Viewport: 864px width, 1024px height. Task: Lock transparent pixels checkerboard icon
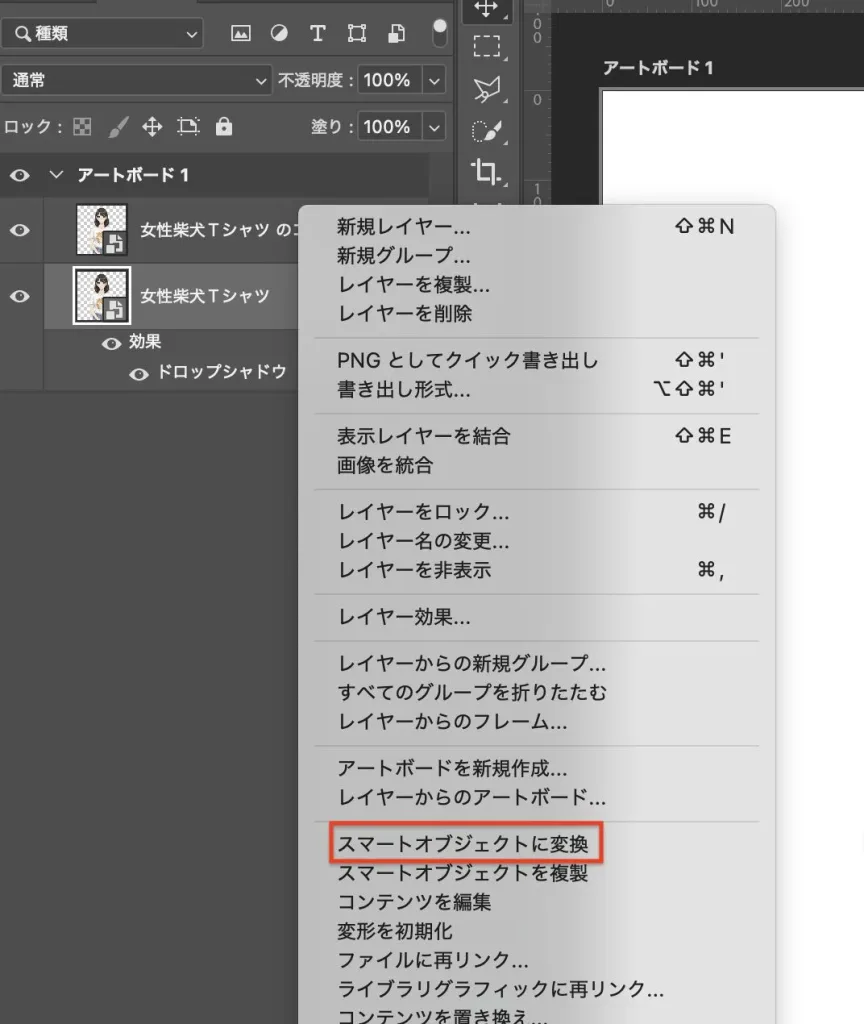(x=82, y=127)
